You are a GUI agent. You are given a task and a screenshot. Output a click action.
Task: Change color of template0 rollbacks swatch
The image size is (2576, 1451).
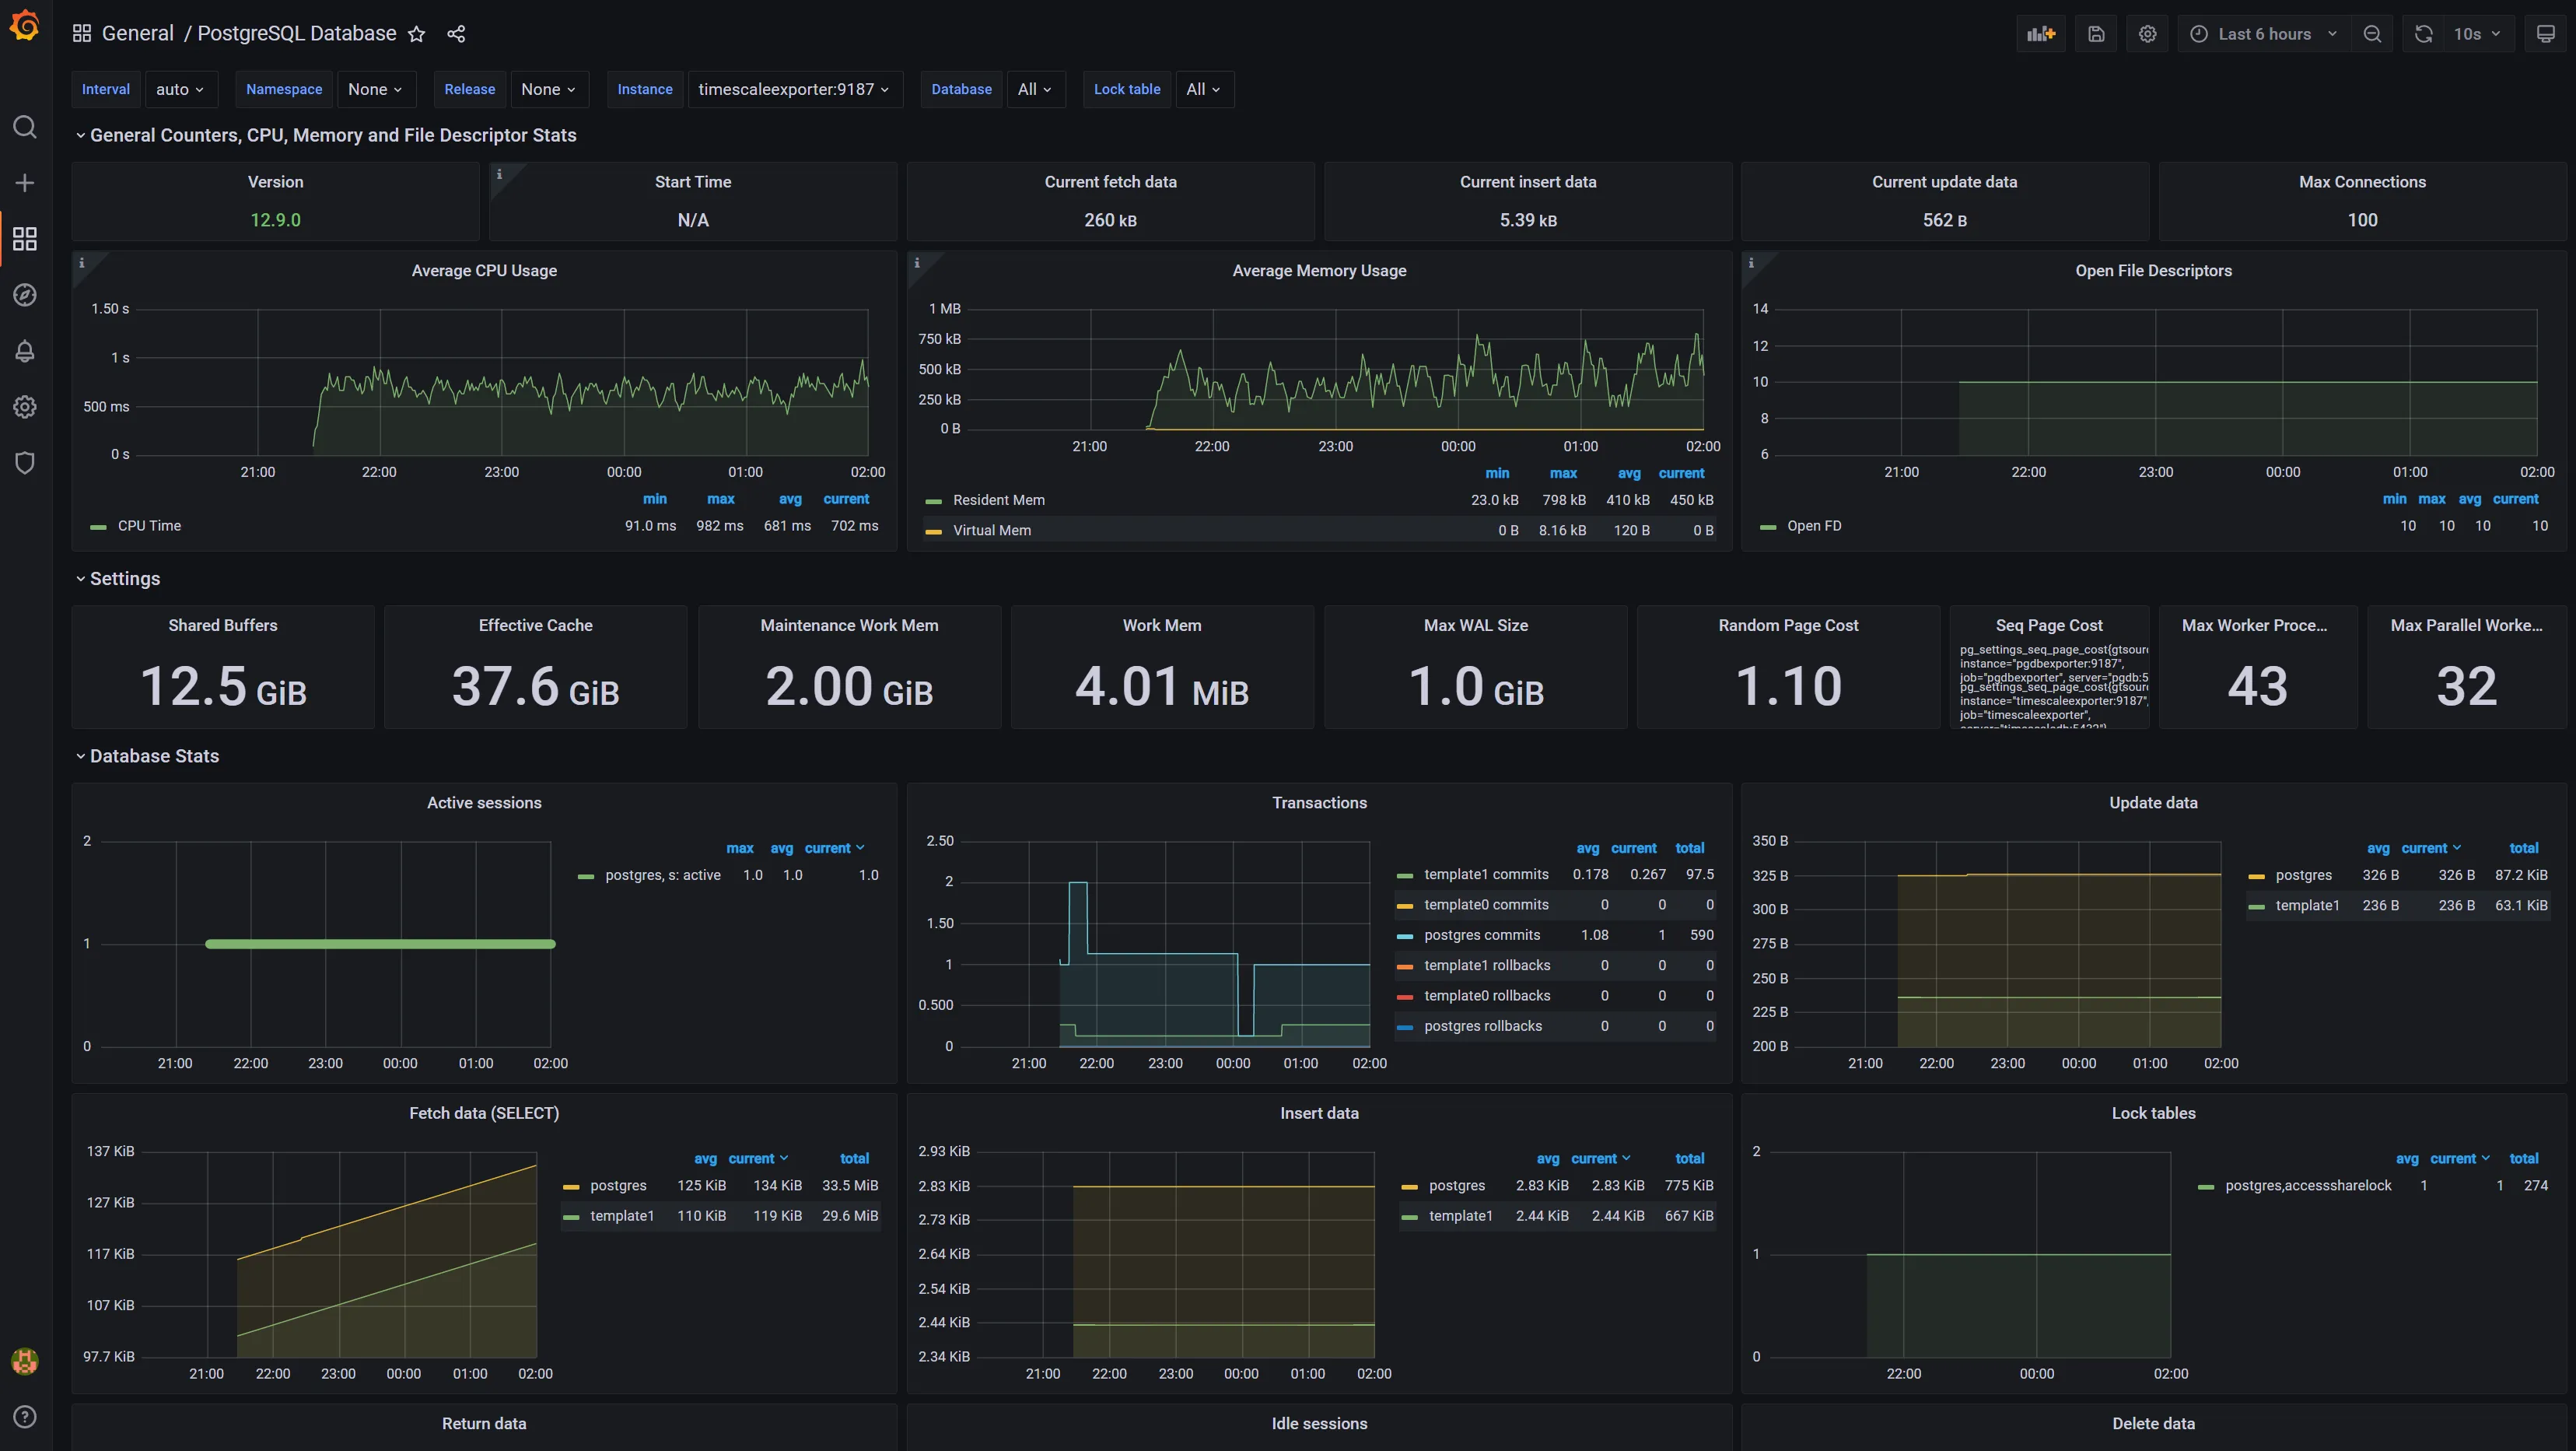1404,997
